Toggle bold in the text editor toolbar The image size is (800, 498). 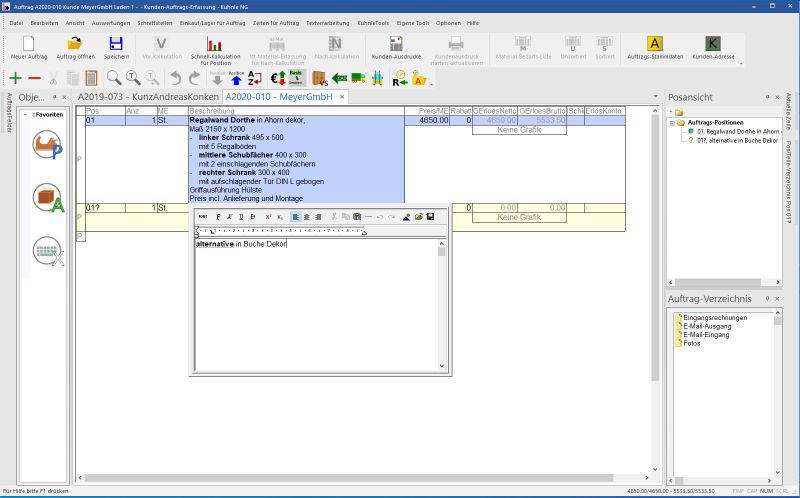[217, 216]
